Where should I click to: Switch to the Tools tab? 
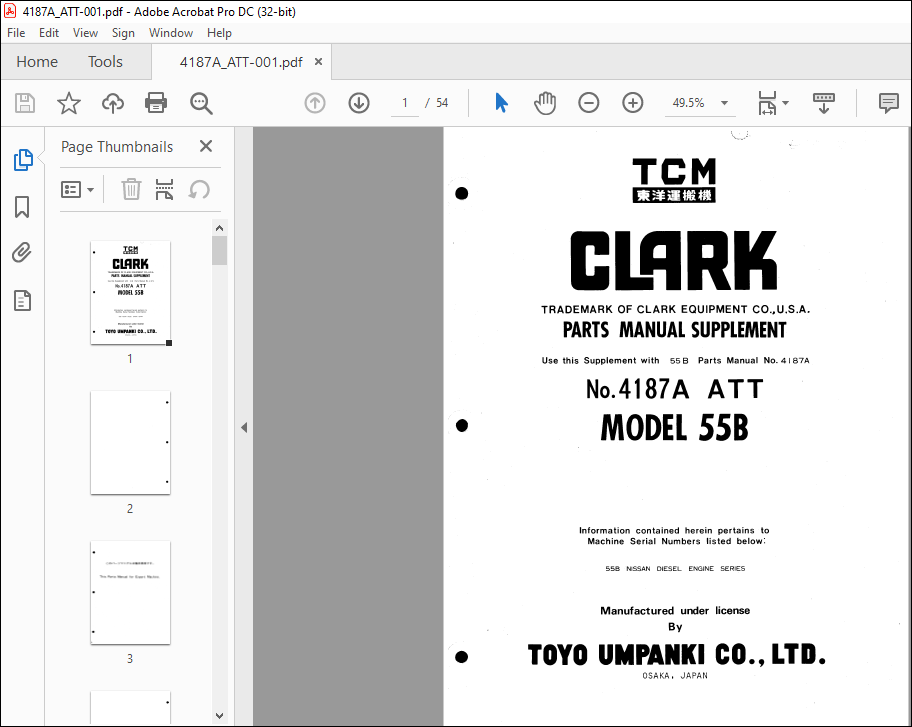(105, 62)
